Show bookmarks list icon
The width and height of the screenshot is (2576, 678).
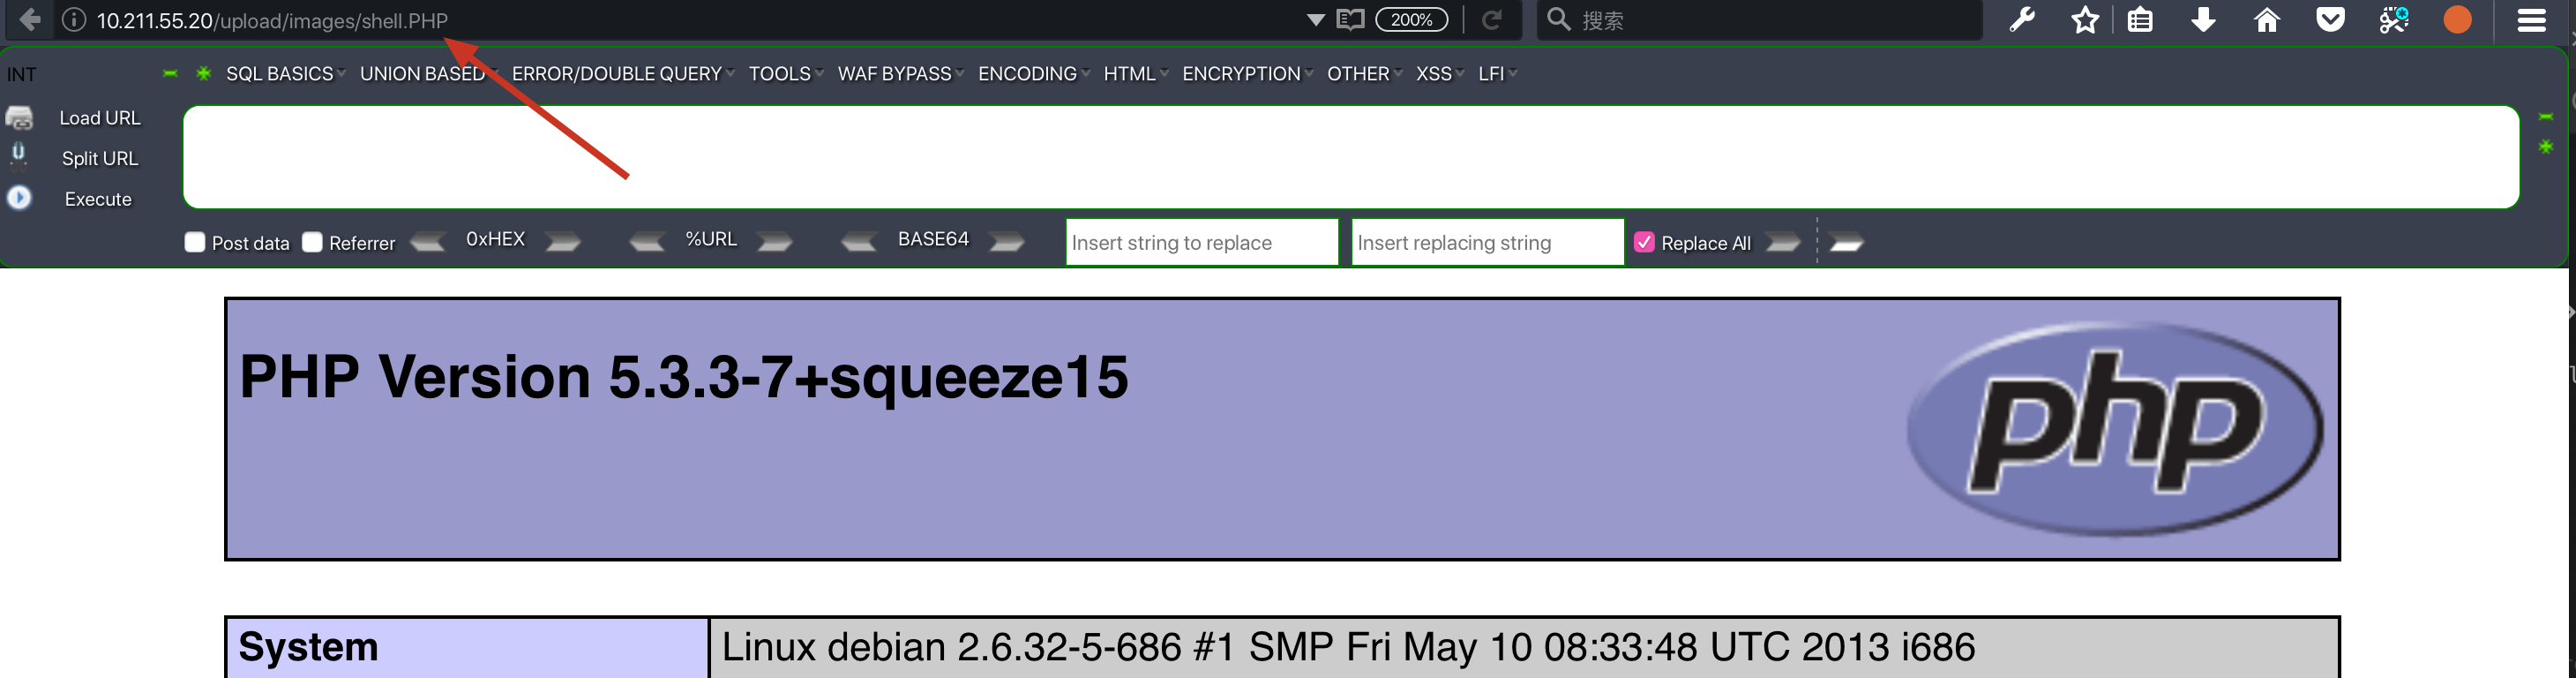pos(2139,20)
